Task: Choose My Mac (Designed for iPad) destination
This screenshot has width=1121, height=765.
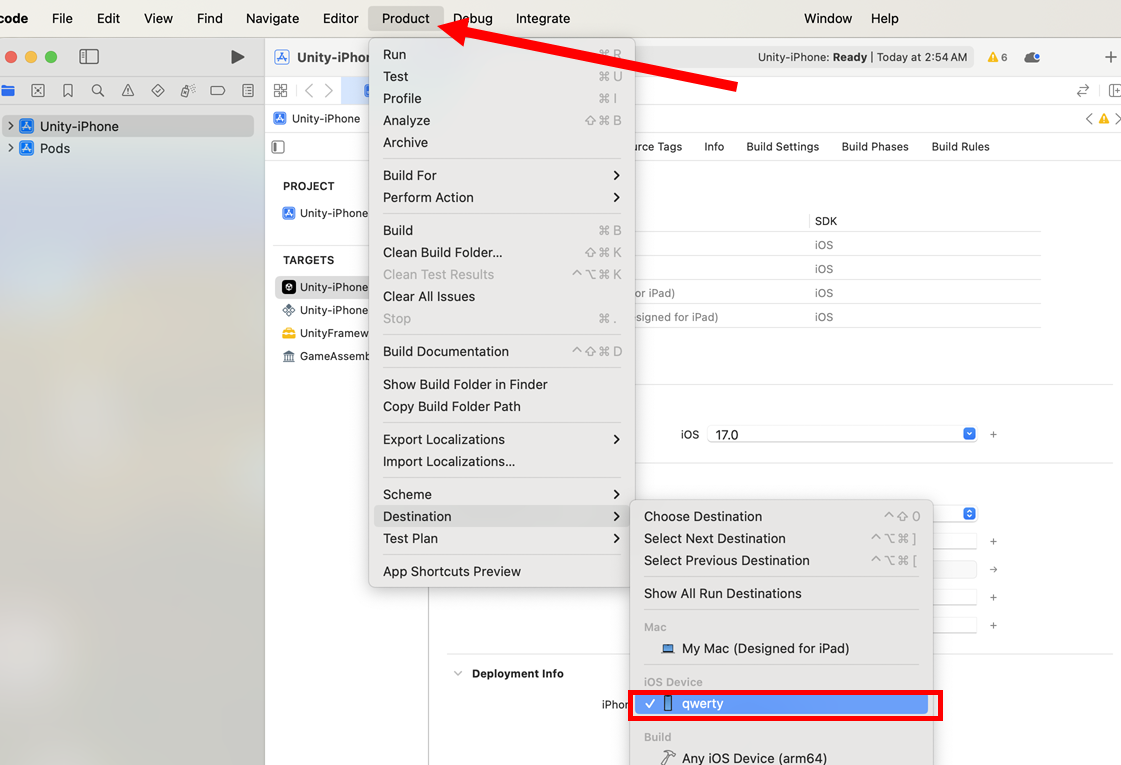Action: point(782,648)
